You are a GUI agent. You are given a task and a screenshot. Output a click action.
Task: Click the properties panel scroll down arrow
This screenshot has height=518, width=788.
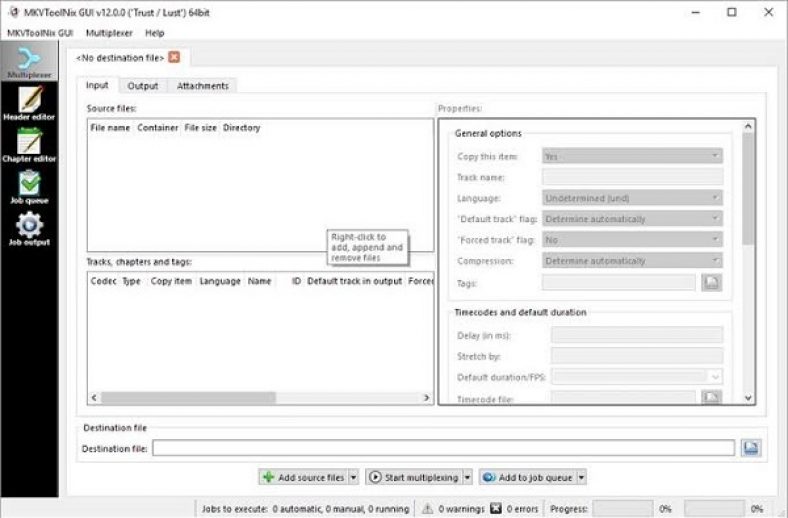coord(748,398)
